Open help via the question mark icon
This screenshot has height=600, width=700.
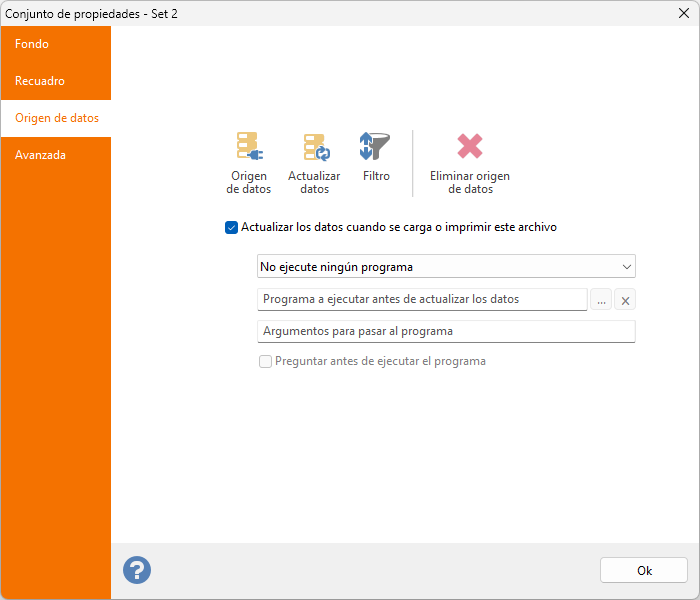point(137,570)
